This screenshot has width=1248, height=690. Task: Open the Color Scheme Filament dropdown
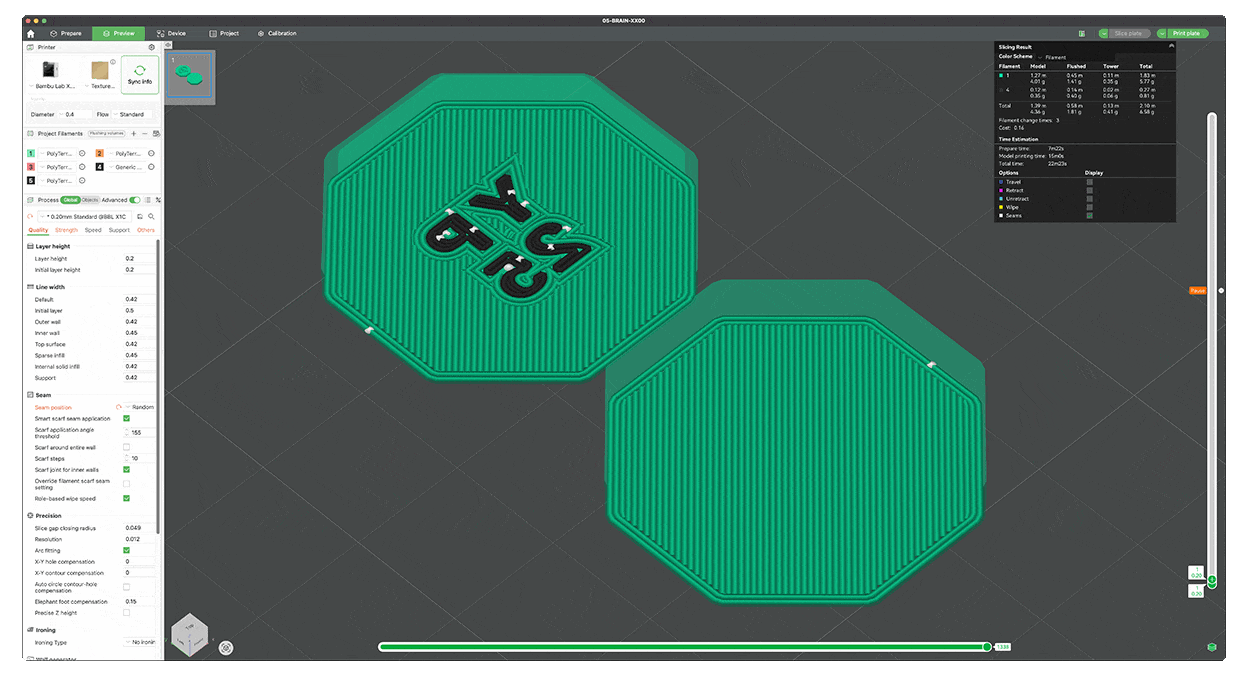(1053, 57)
